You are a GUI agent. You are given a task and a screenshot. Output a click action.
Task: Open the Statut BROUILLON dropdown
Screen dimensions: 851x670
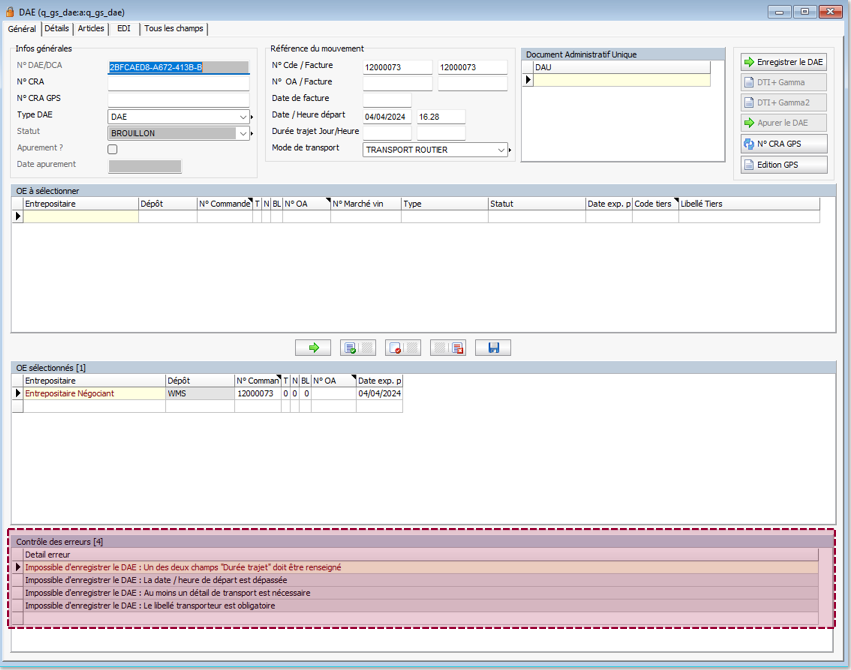pos(243,133)
